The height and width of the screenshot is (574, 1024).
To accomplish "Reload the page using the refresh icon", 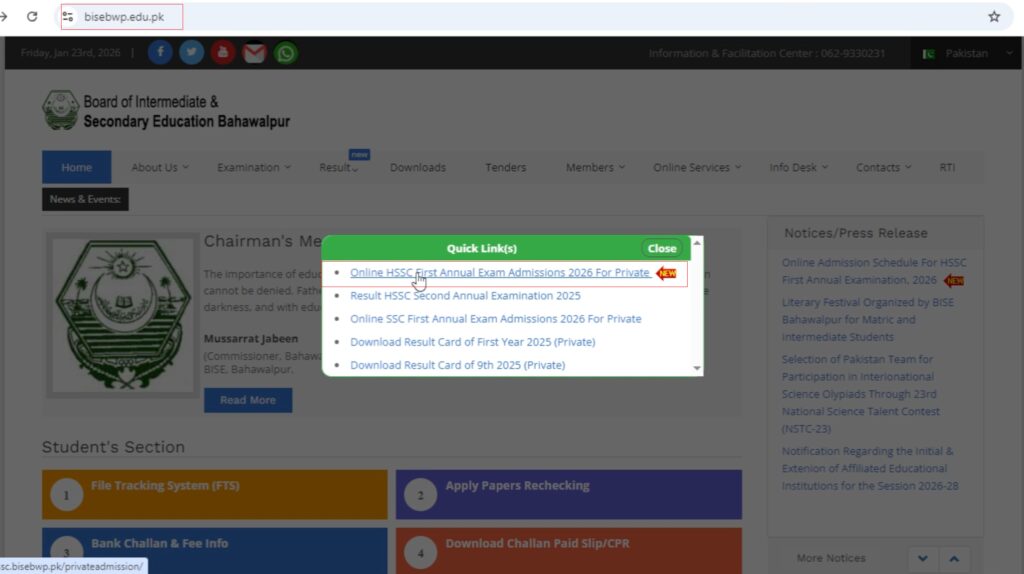I will (x=32, y=17).
